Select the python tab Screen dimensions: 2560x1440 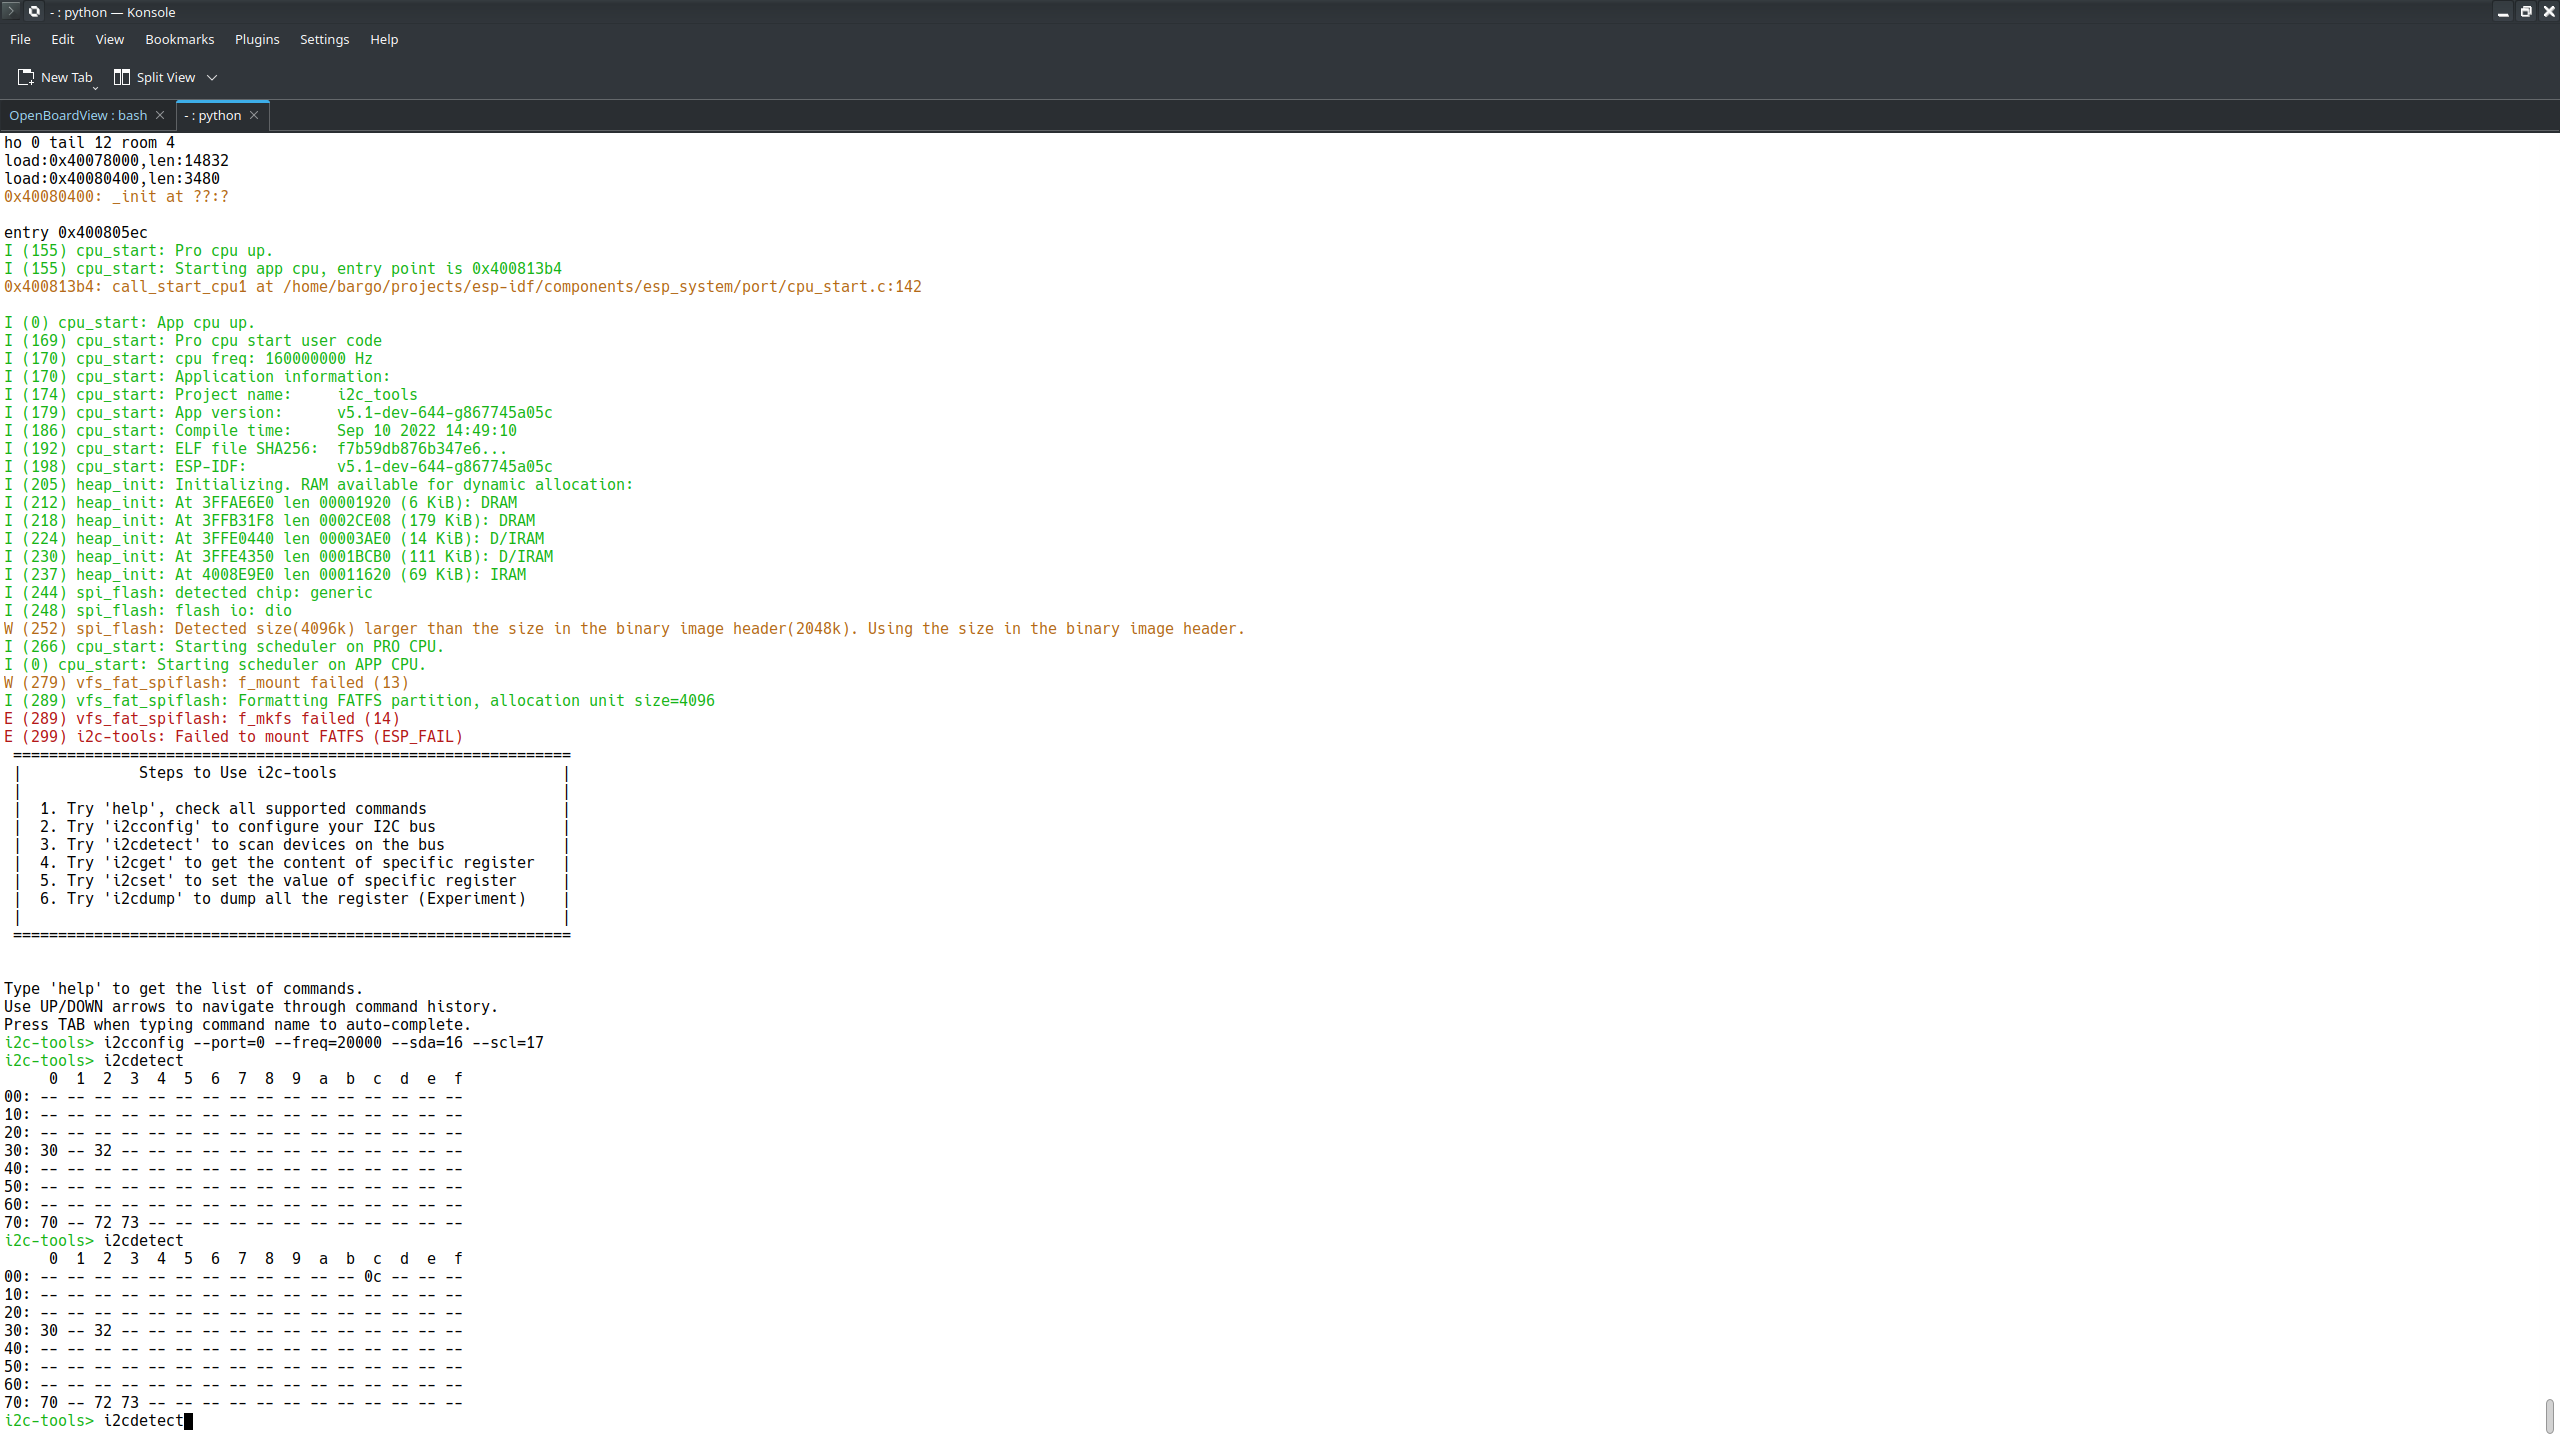point(212,115)
